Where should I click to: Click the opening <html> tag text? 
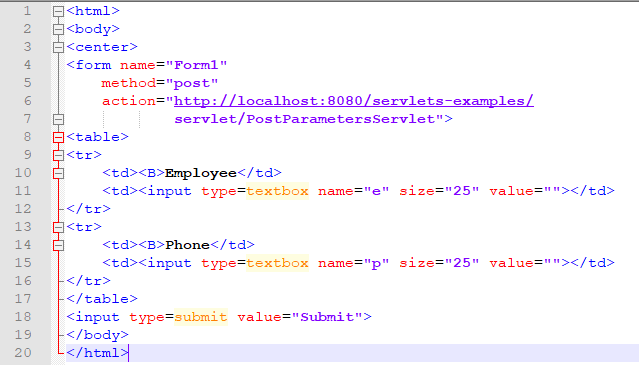[x=93, y=11]
